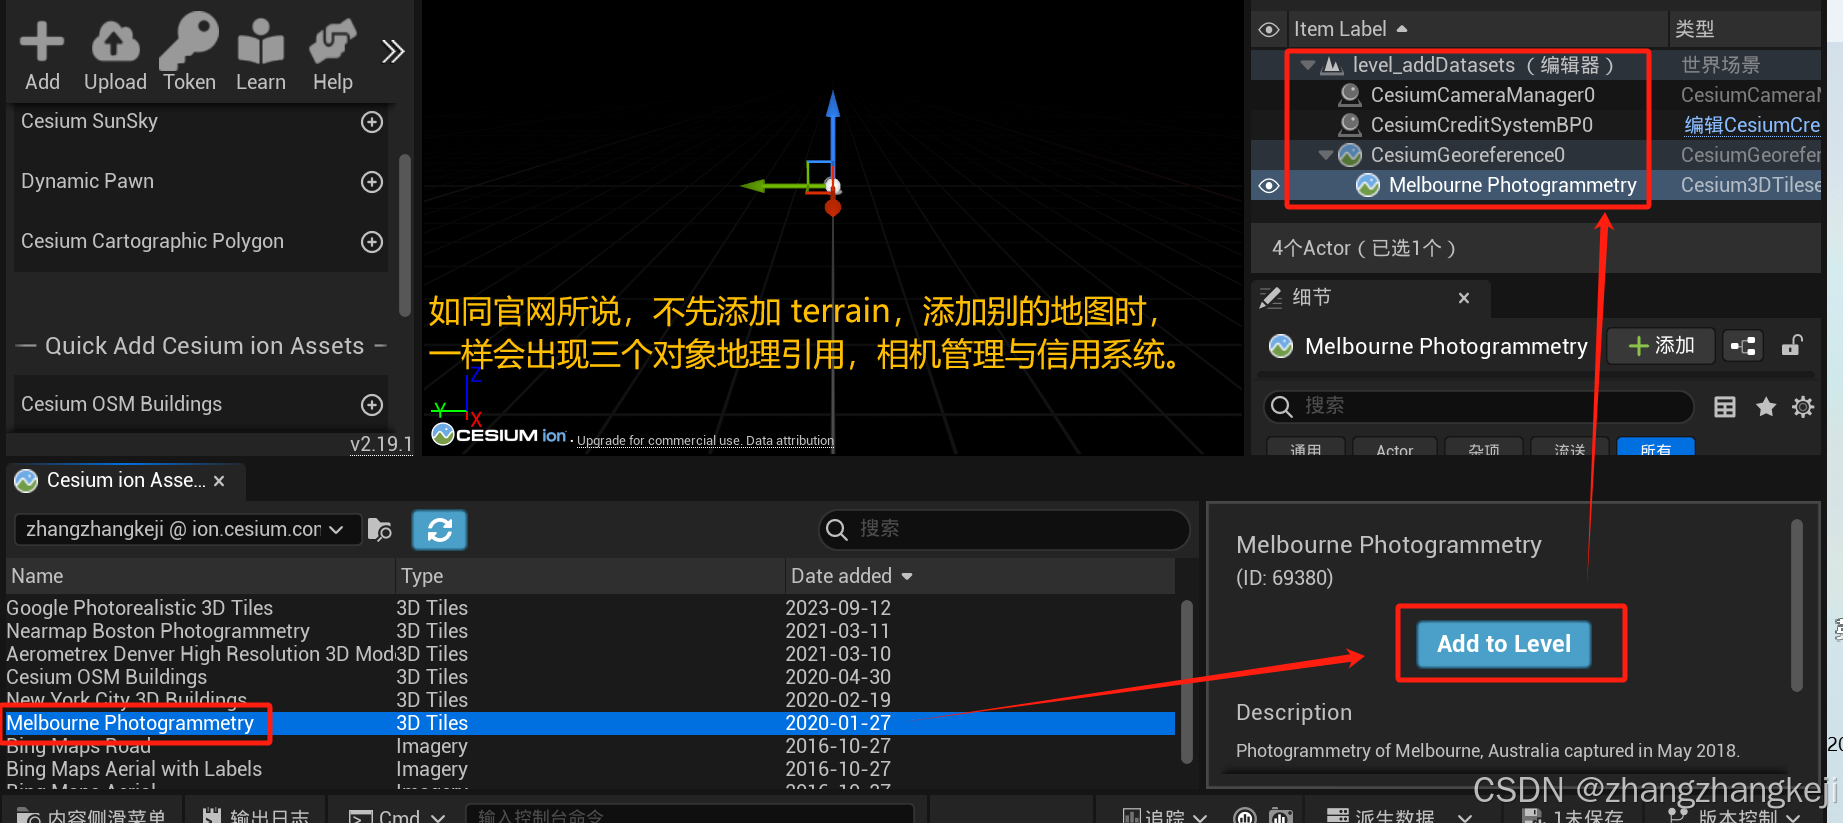Open the property matrix table icon
Image resolution: width=1843 pixels, height=823 pixels.
pyautogui.click(x=1725, y=407)
